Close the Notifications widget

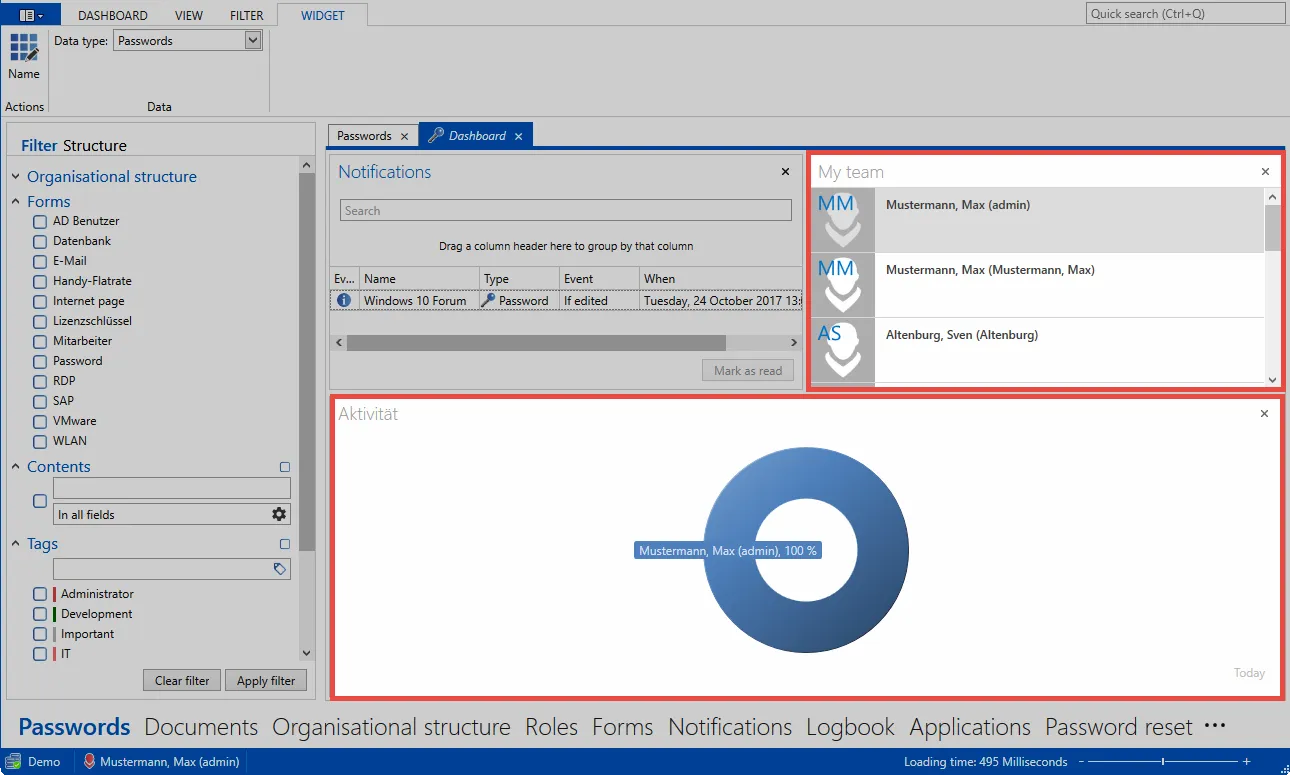785,172
